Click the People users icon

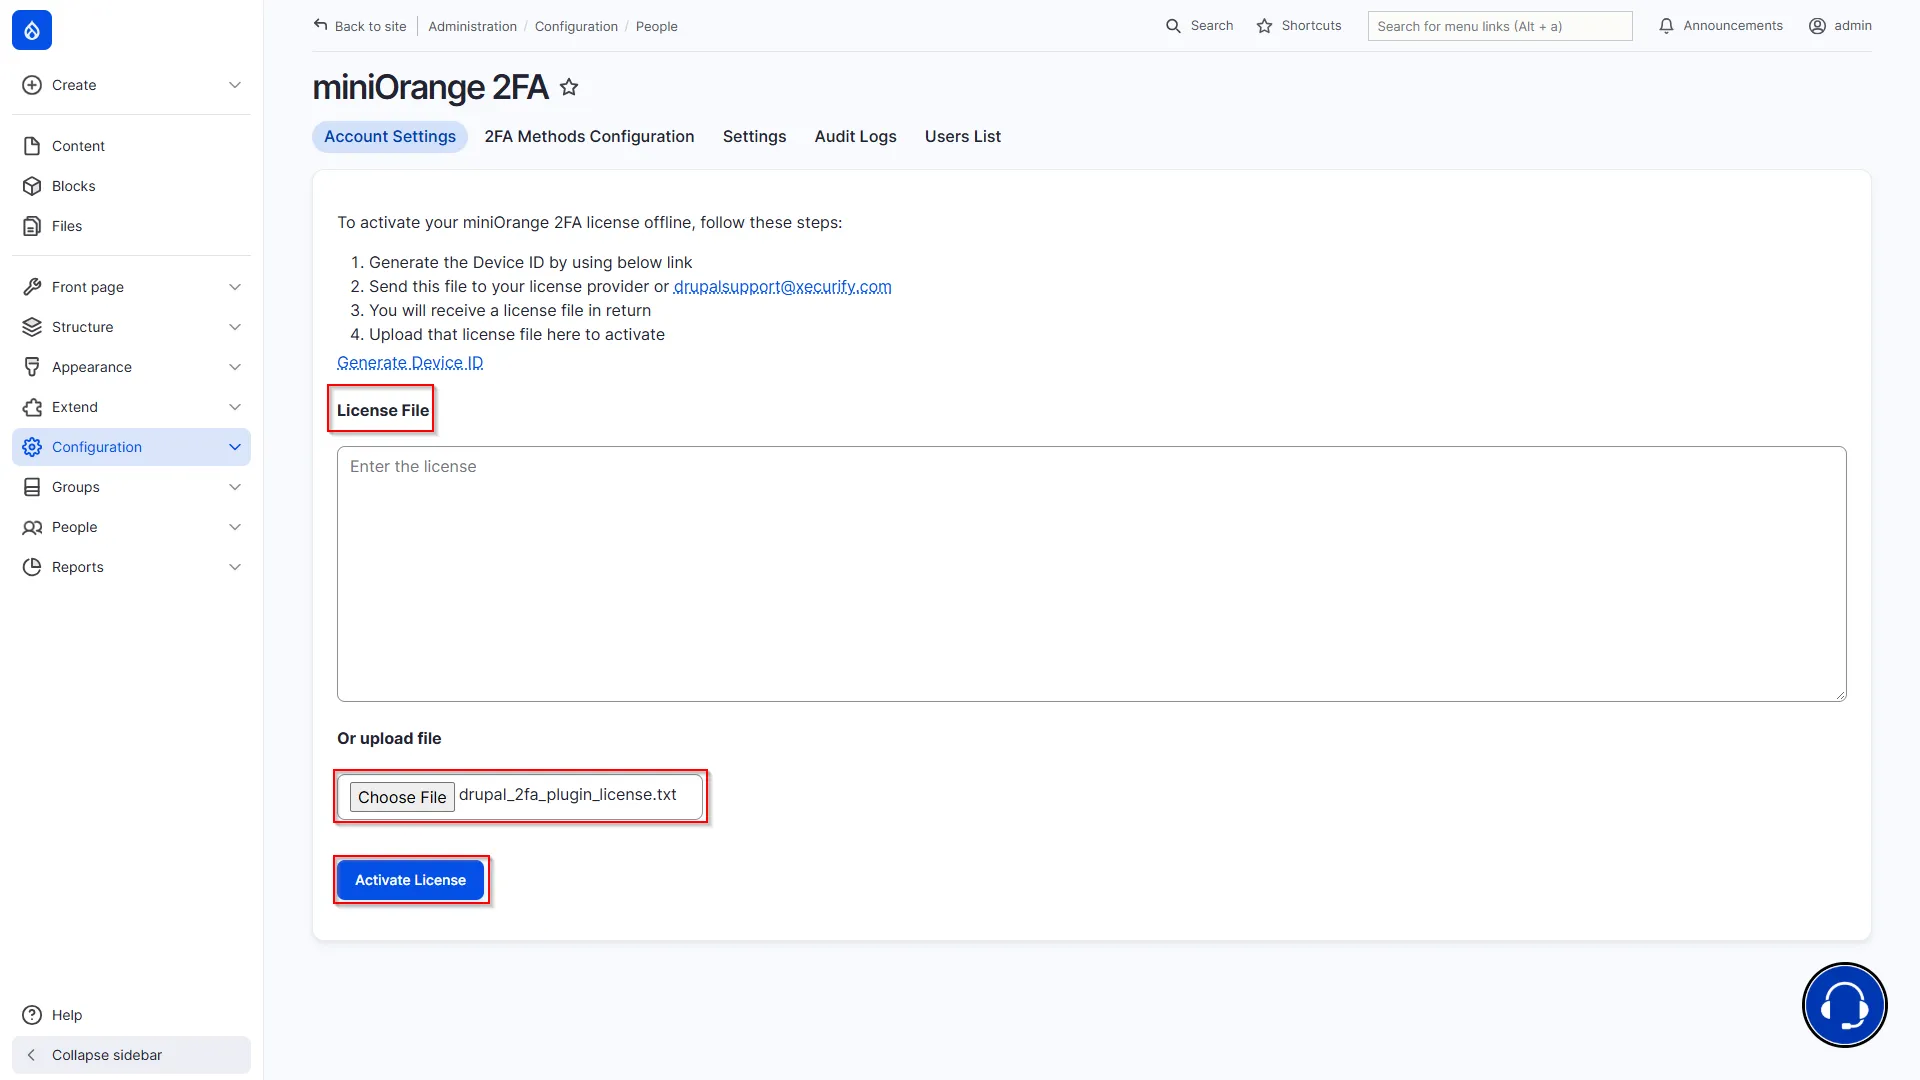[x=32, y=527]
